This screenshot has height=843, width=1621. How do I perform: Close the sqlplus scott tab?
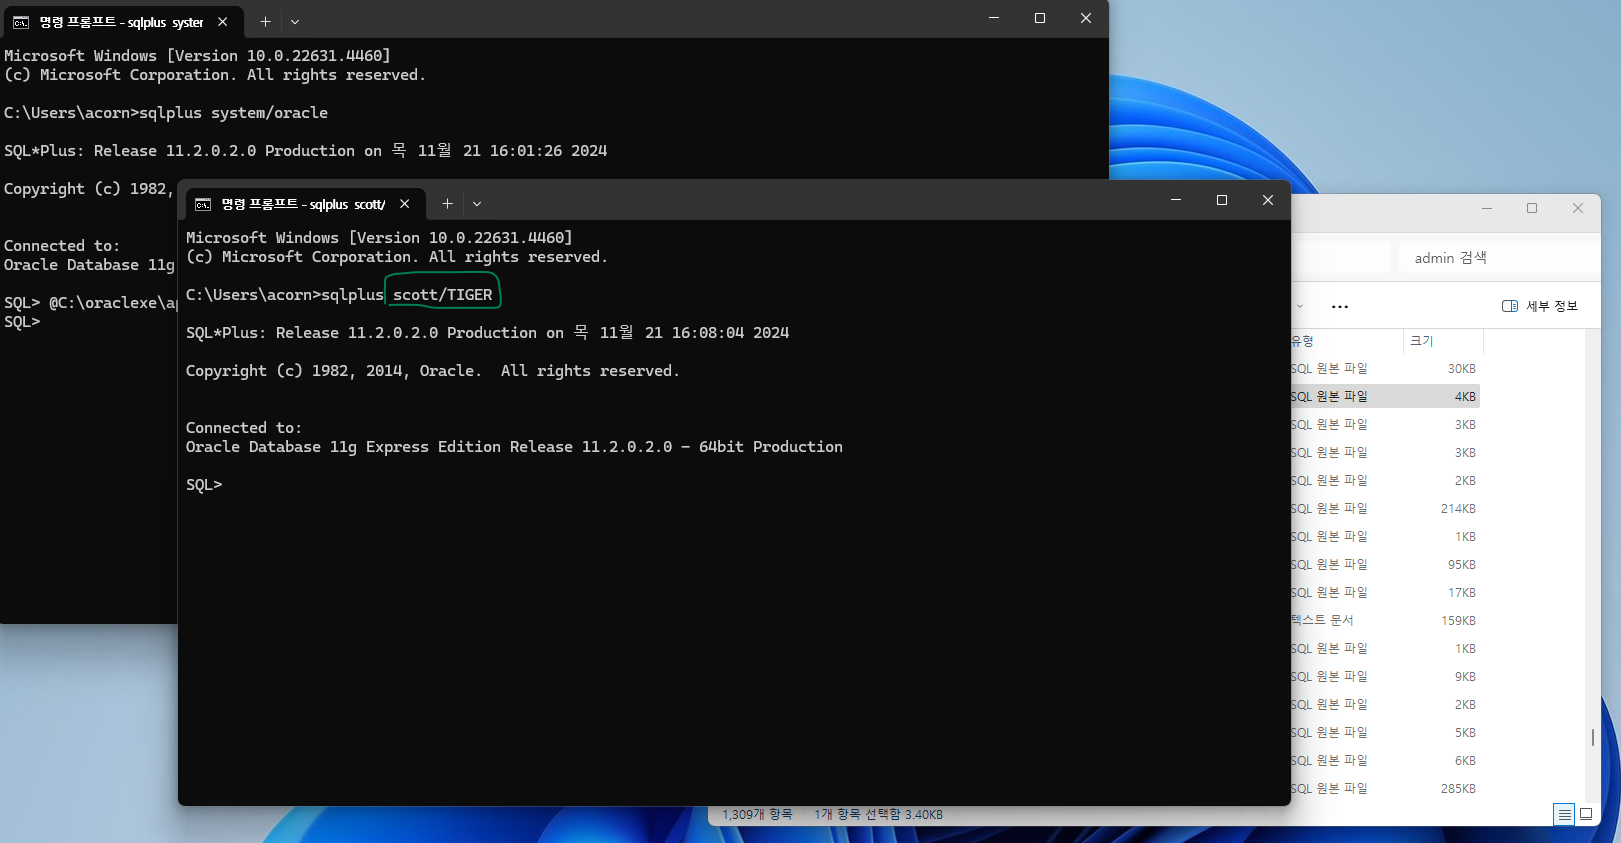click(x=405, y=204)
